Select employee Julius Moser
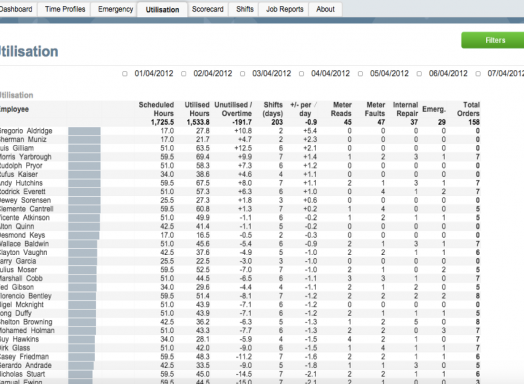 click(19, 270)
